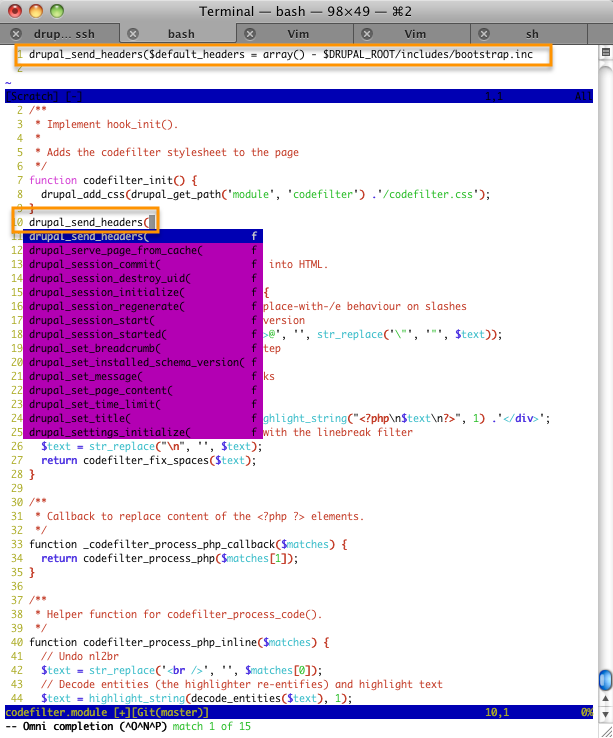This screenshot has height=738, width=613.
Task: Click the yellow minimize window button
Action: [36, 11]
